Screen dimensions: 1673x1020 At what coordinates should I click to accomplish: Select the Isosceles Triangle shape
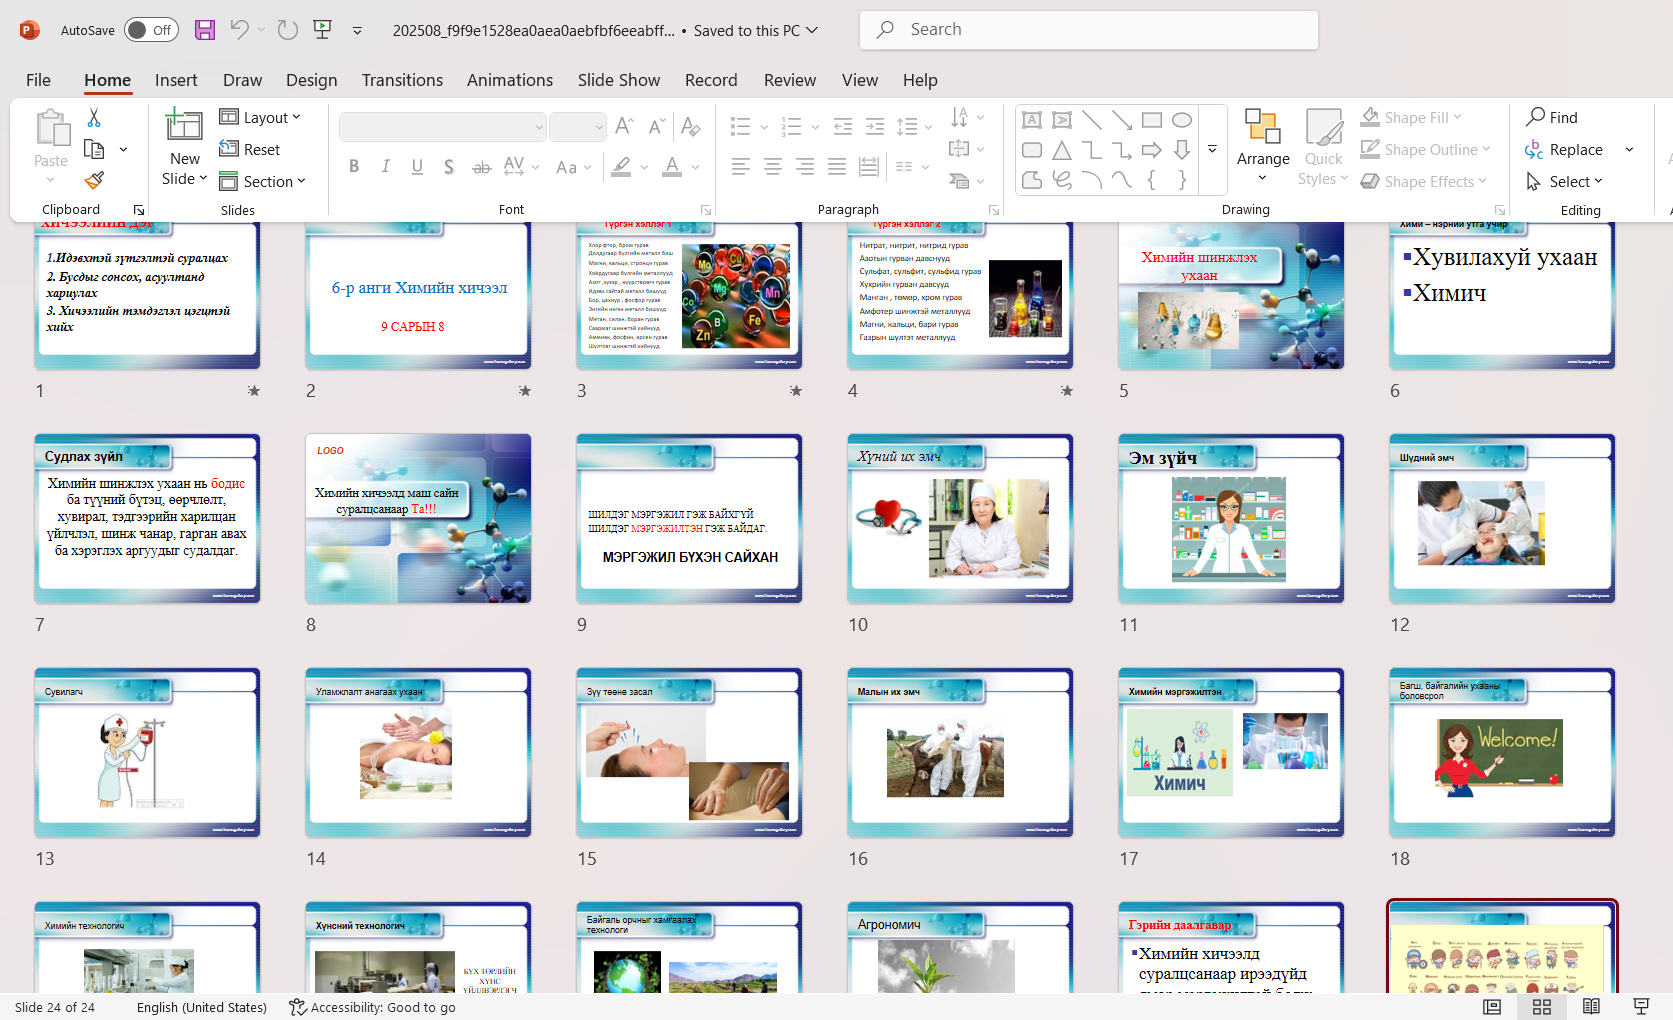click(1062, 150)
